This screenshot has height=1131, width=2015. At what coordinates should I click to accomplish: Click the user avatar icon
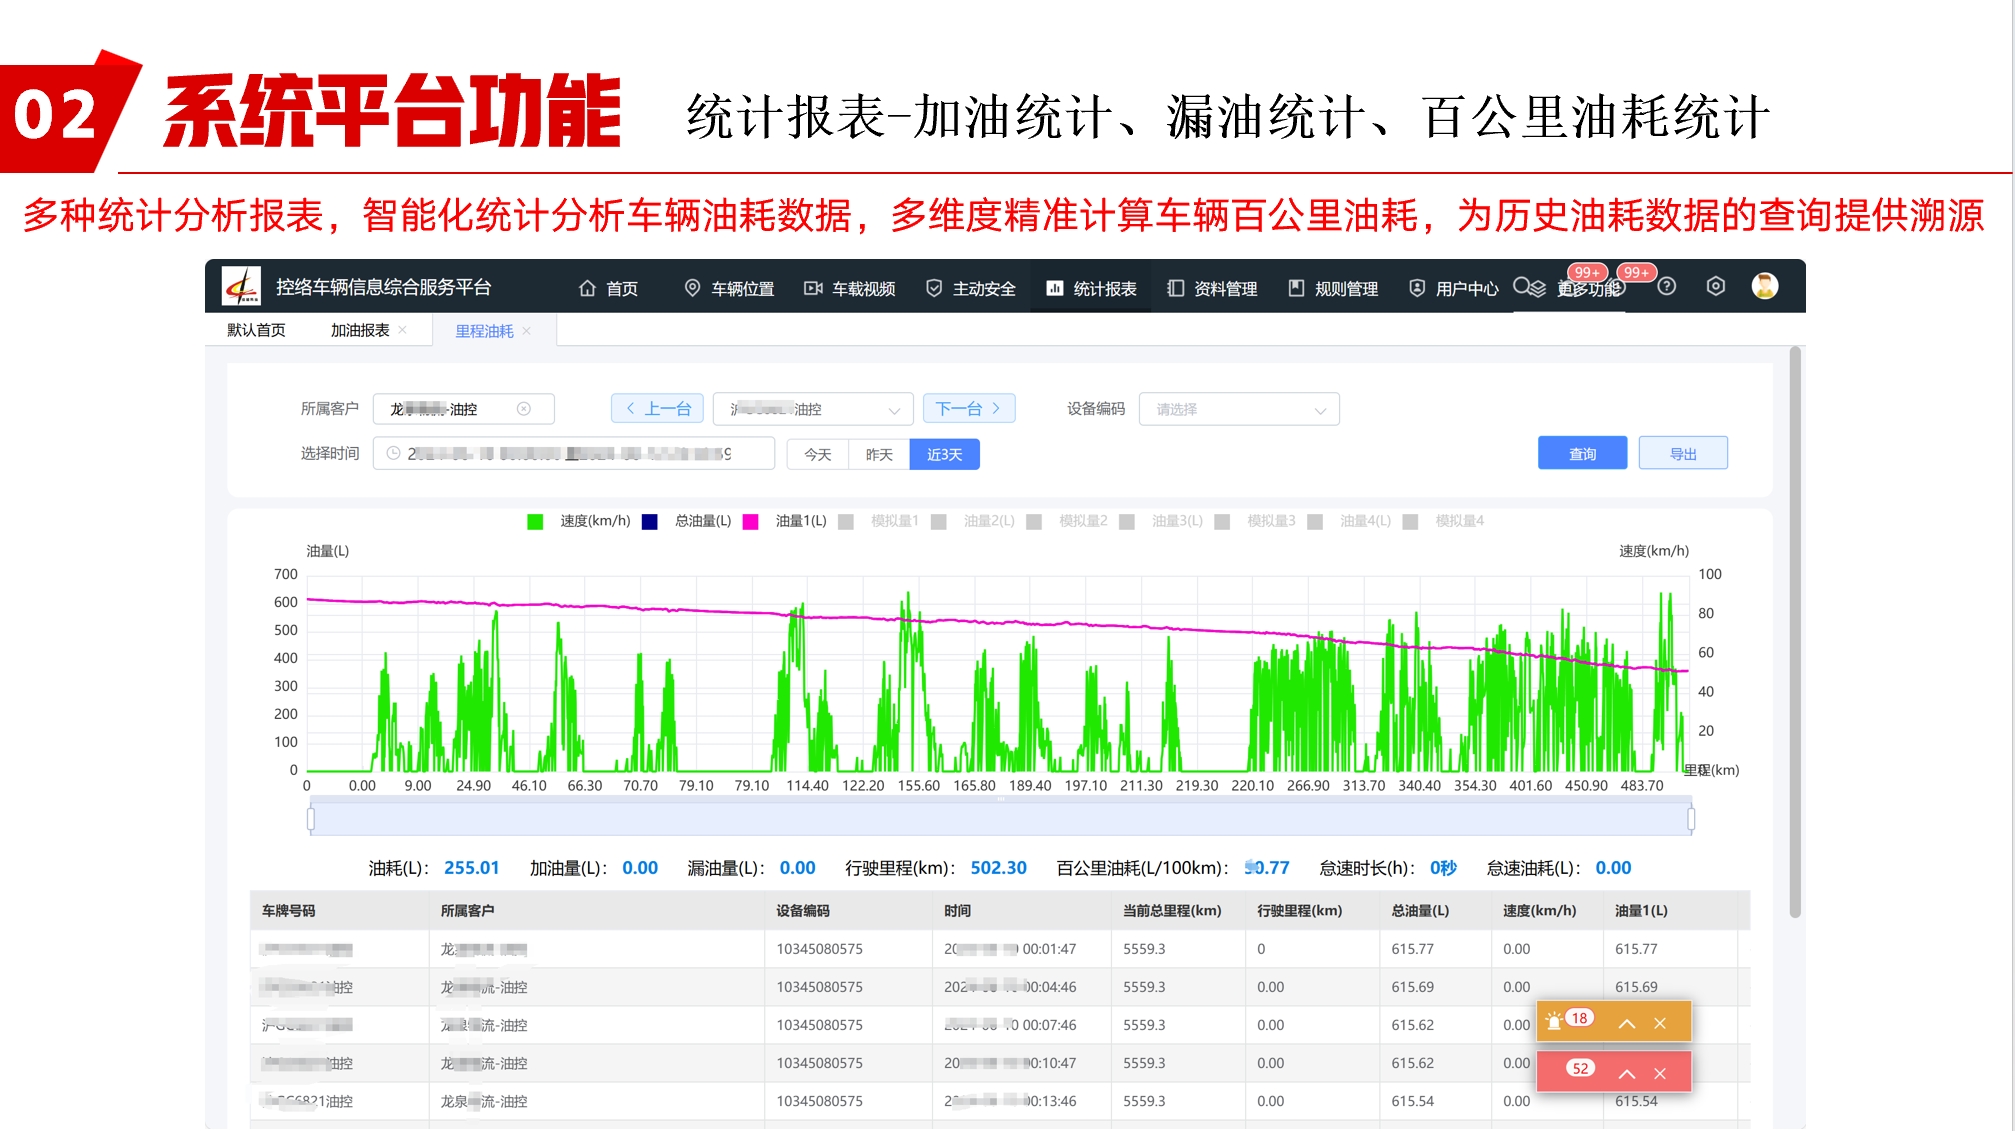click(x=1765, y=287)
